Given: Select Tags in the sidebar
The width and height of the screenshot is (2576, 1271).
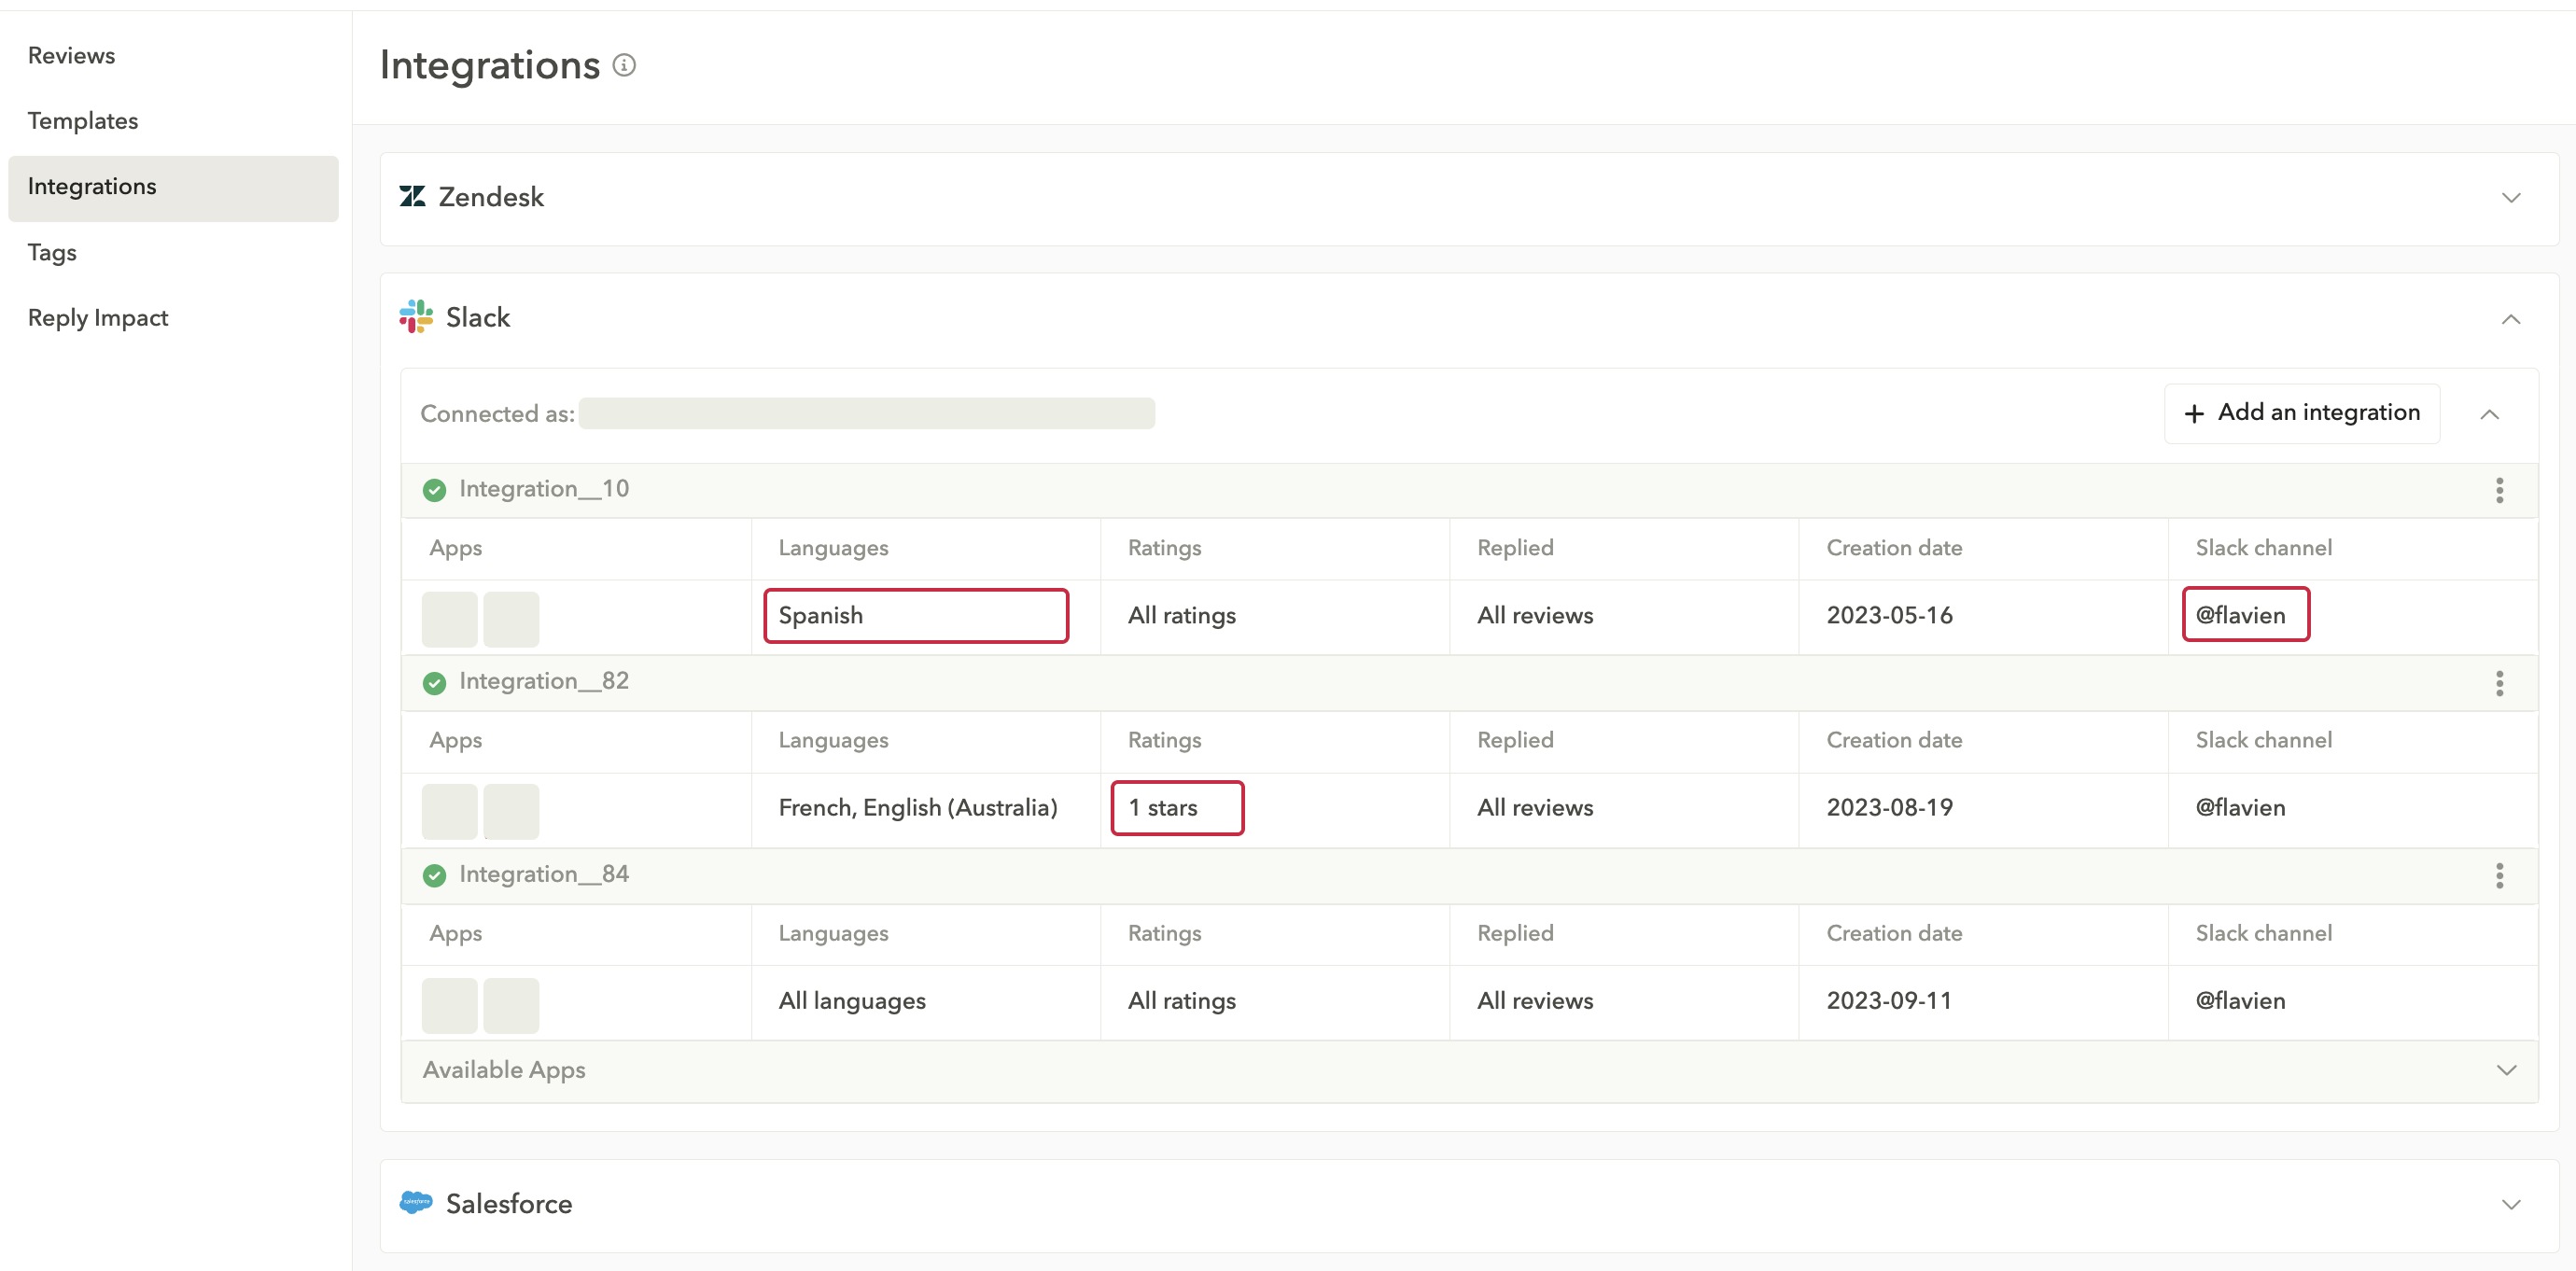Looking at the screenshot, I should click(51, 253).
